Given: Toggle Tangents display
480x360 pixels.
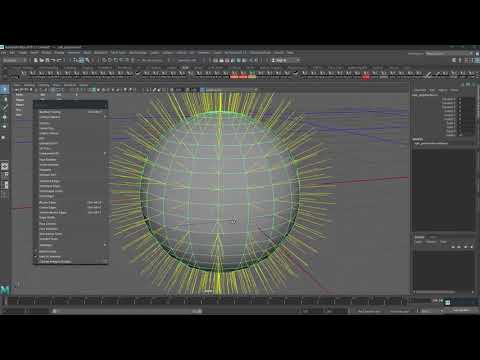Looking at the screenshot, I should 71,170.
